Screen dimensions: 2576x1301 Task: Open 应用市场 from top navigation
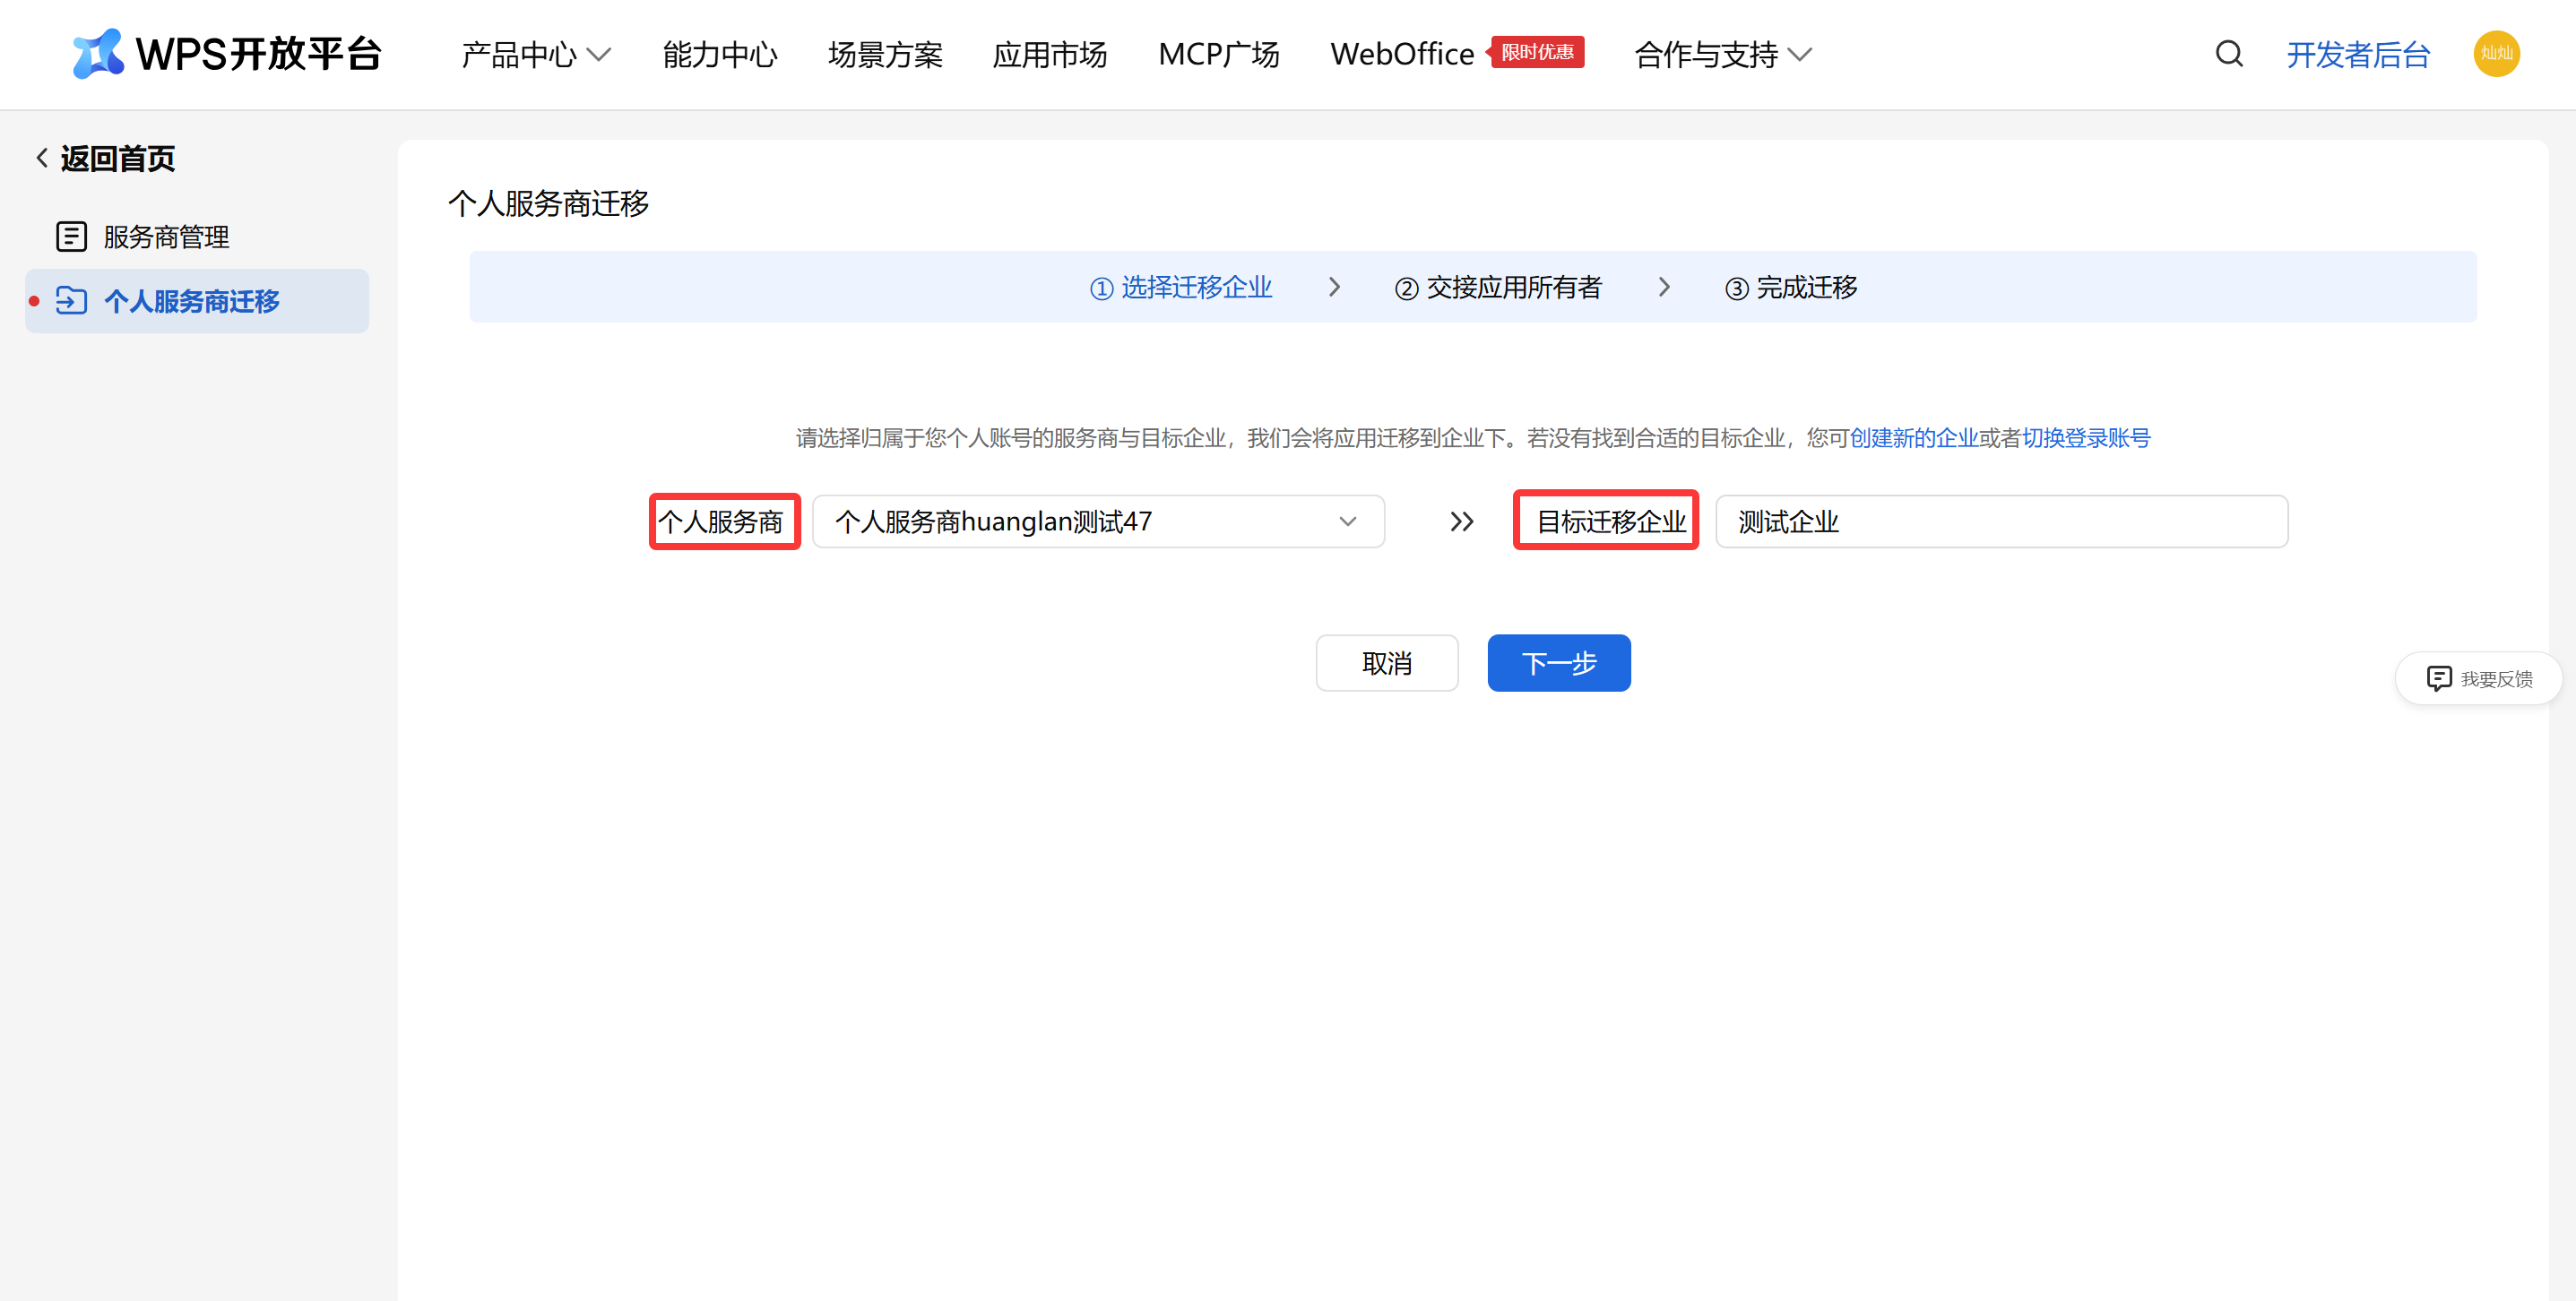pos(1049,54)
